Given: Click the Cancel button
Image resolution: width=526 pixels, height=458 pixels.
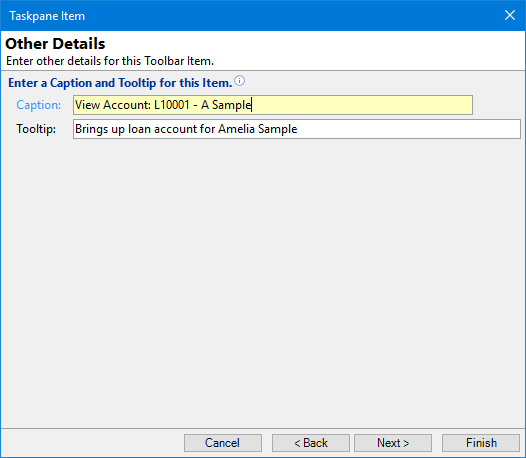Looking at the screenshot, I should [x=223, y=443].
